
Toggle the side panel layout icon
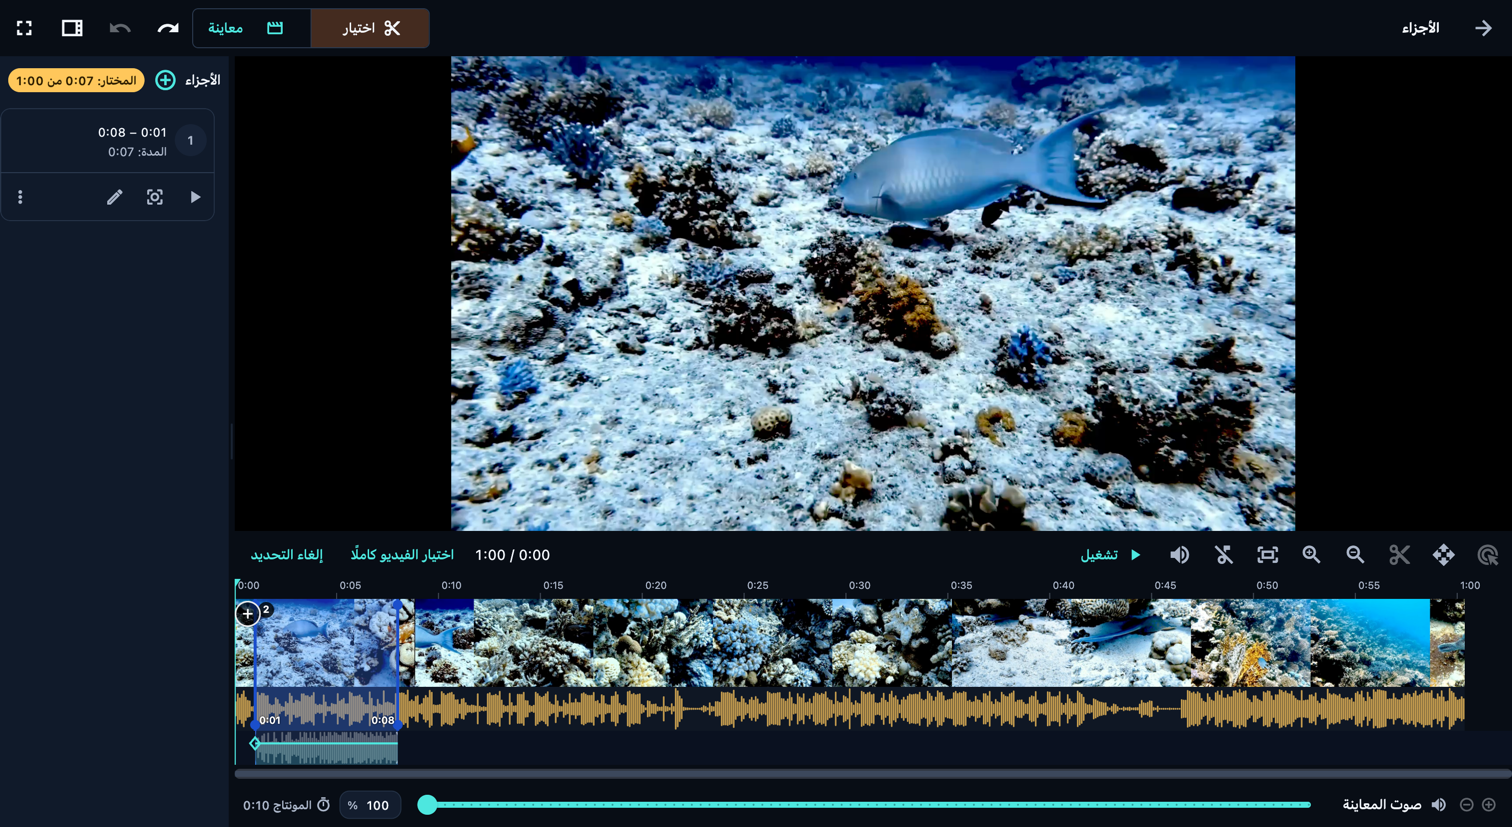coord(72,28)
